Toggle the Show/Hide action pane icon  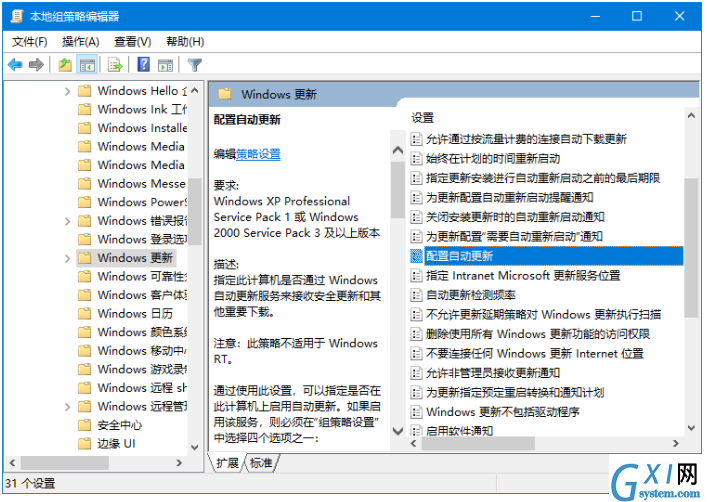coord(165,65)
